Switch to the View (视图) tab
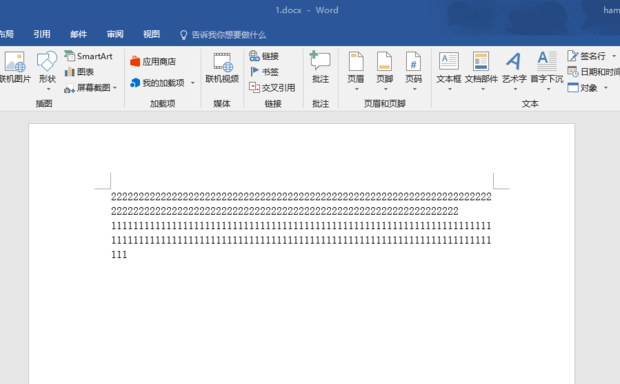Screen dimensions: 620x384 (151, 34)
